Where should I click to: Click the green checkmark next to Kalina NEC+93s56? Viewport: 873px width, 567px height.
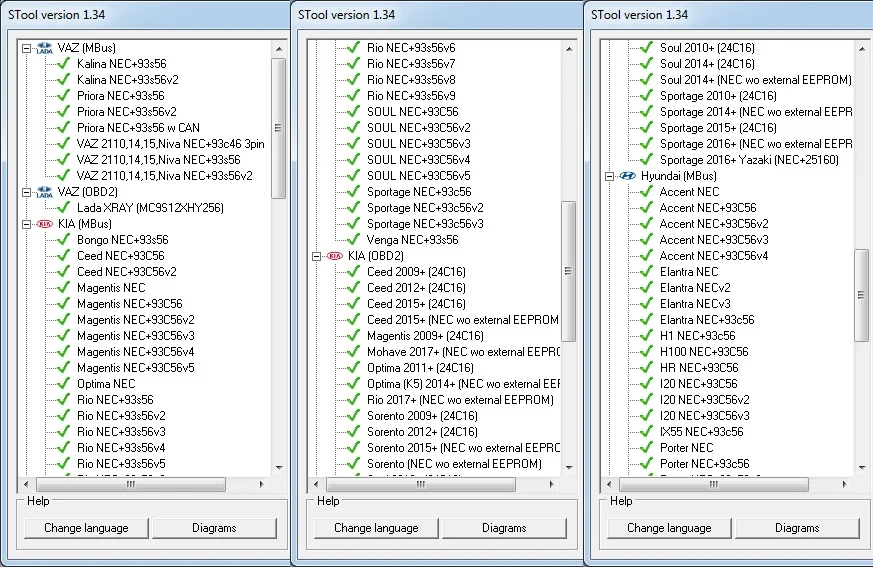pyautogui.click(x=63, y=63)
